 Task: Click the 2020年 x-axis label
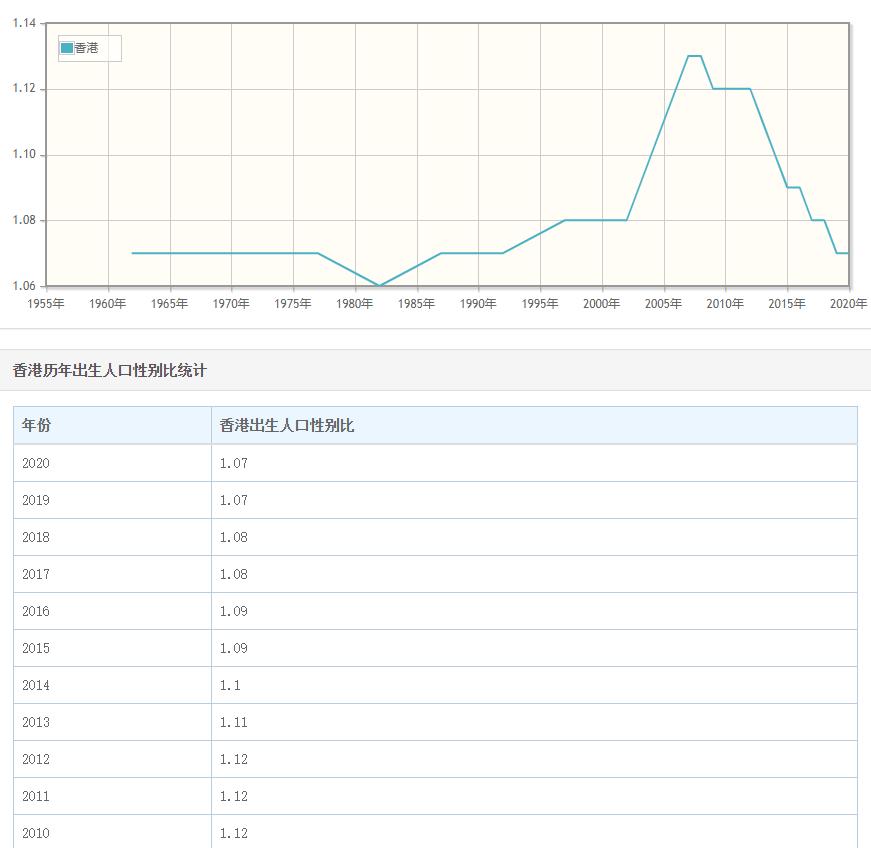click(x=848, y=304)
